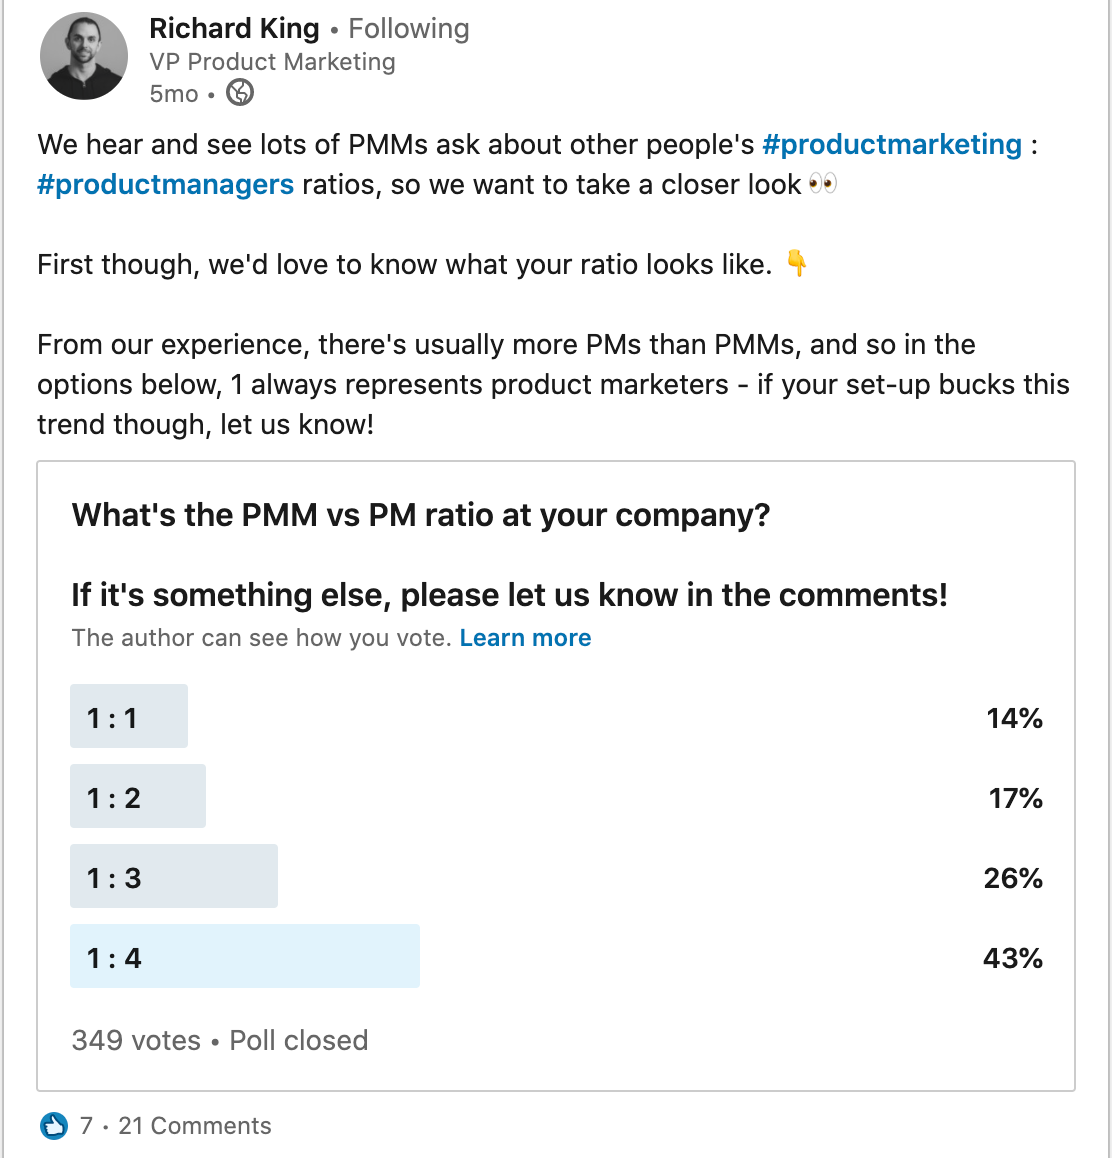Click the VP Product Marketing headline

click(272, 62)
